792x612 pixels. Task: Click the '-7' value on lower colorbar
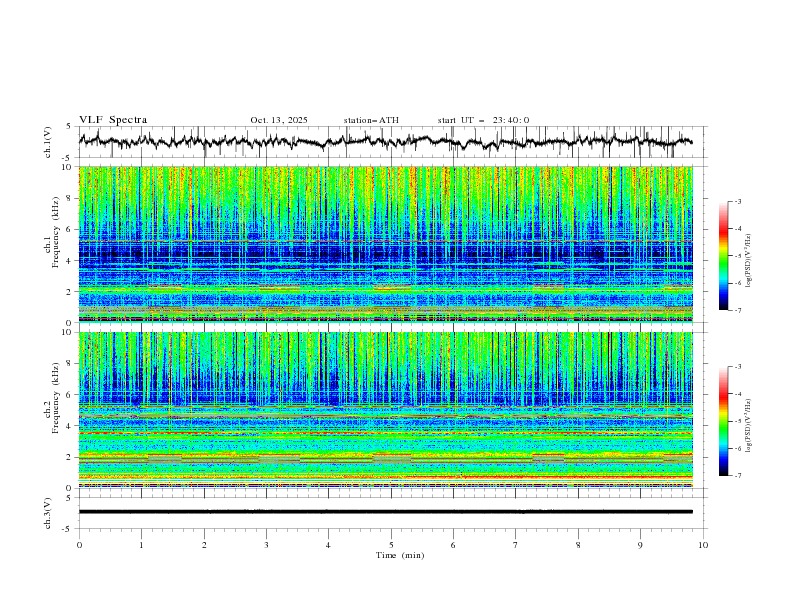(x=737, y=476)
